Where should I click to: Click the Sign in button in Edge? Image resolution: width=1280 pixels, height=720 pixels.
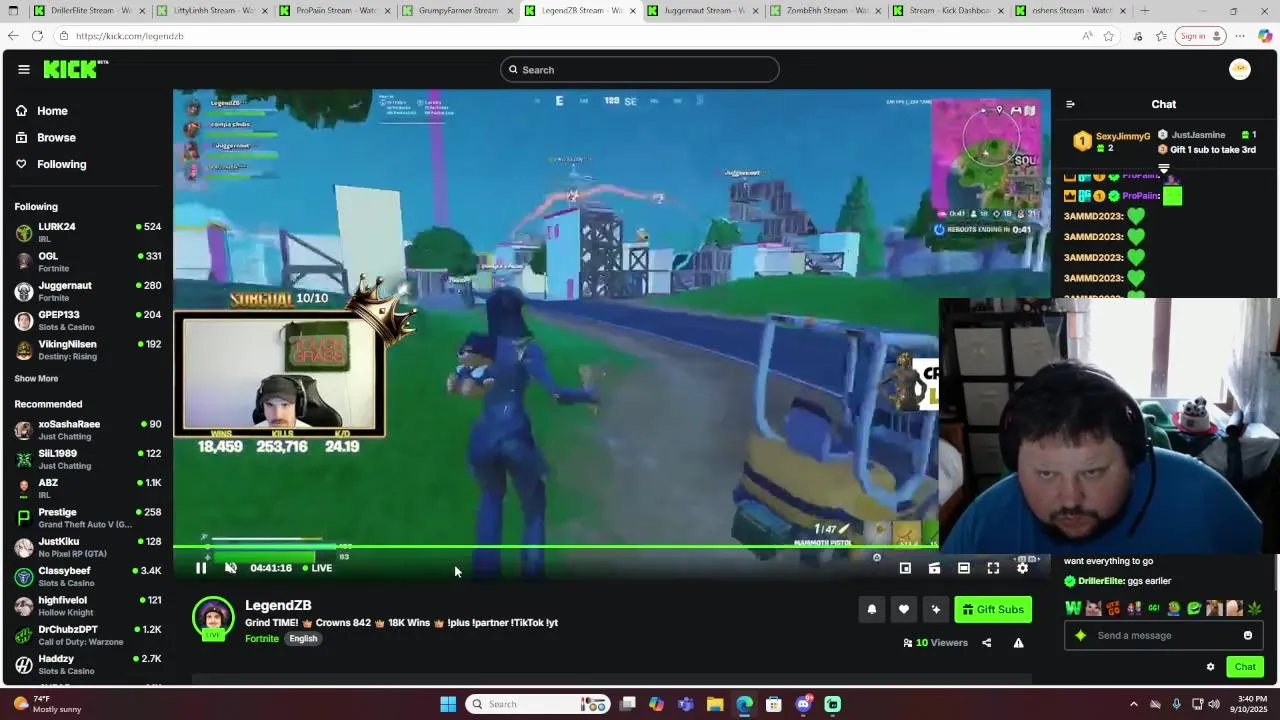coord(1201,36)
